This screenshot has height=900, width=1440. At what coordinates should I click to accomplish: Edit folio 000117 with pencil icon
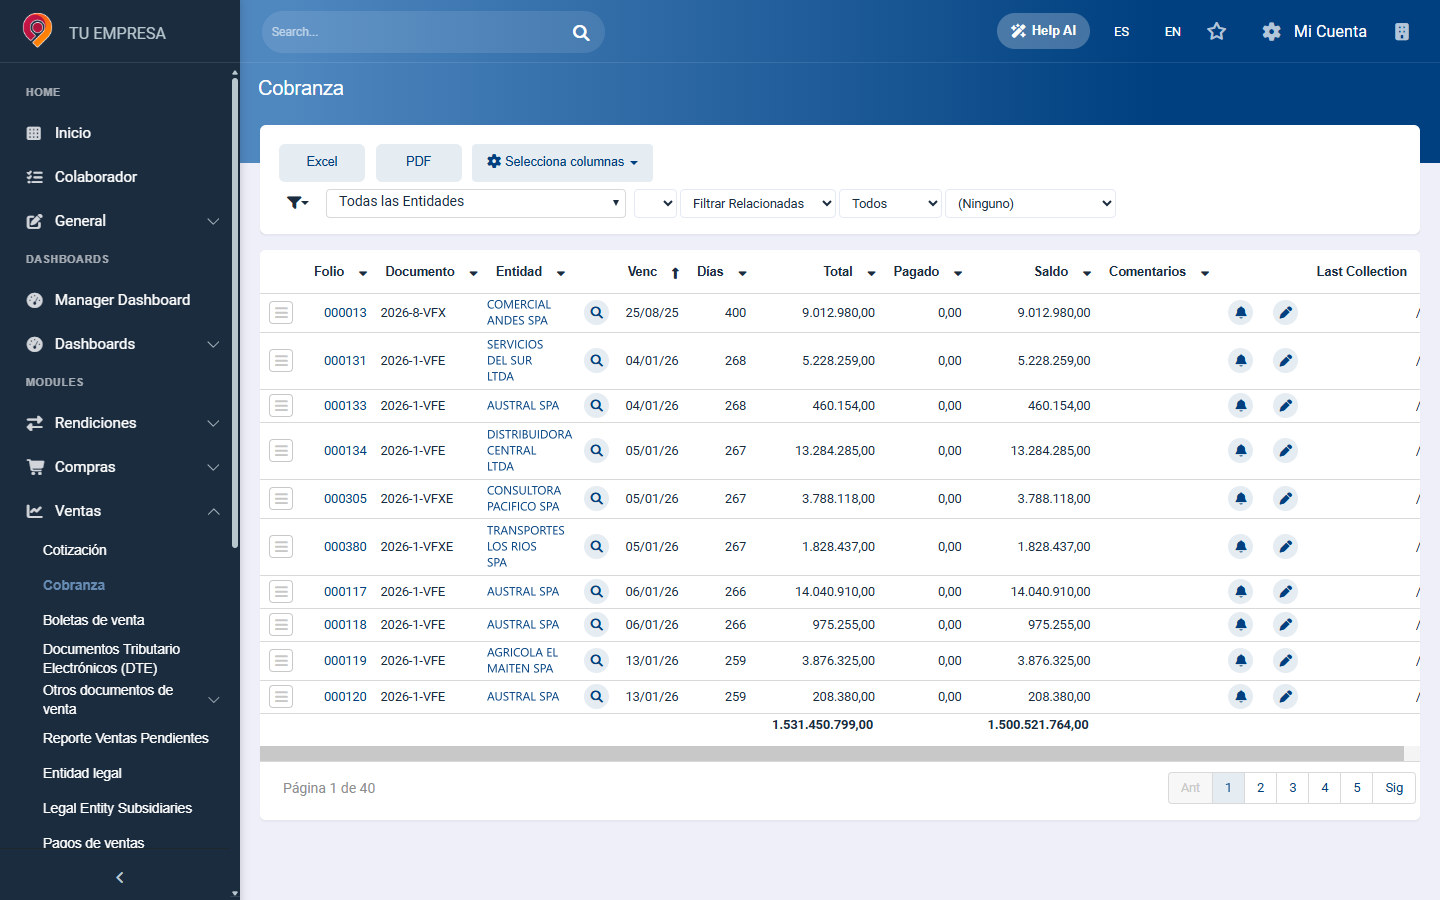click(1285, 592)
